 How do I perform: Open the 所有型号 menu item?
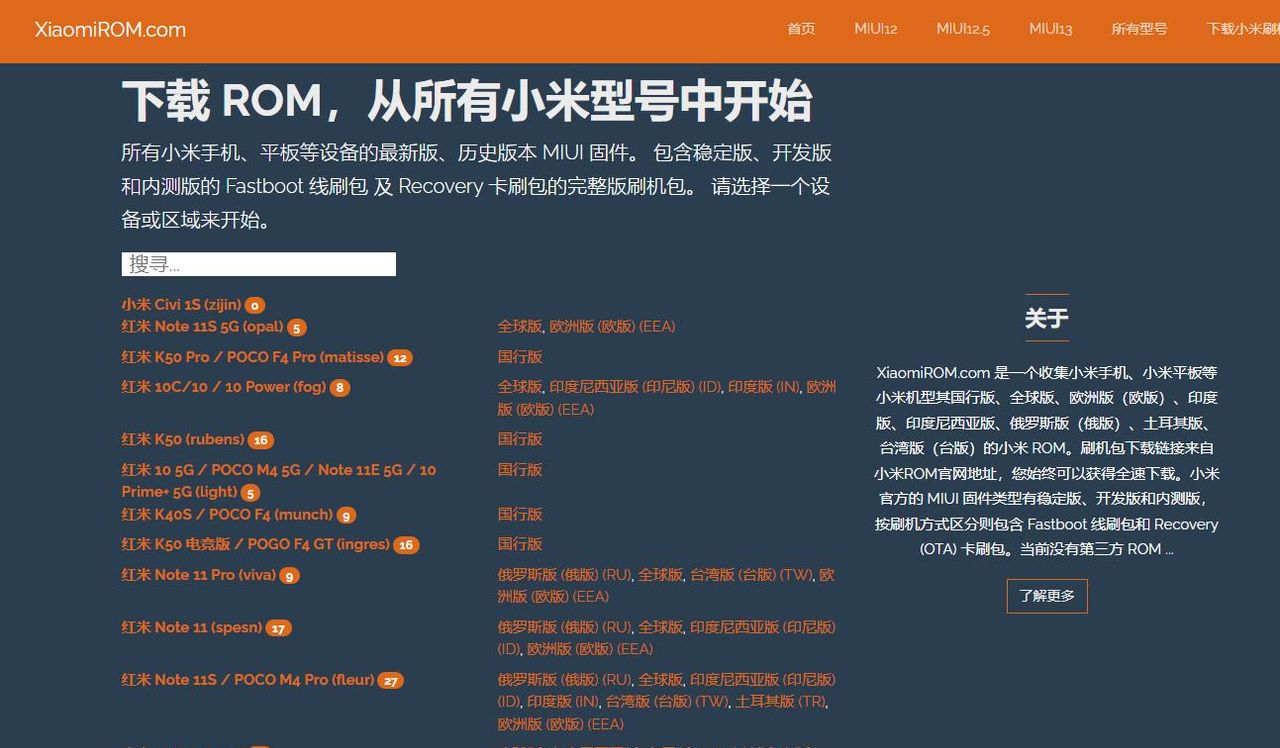point(1139,29)
